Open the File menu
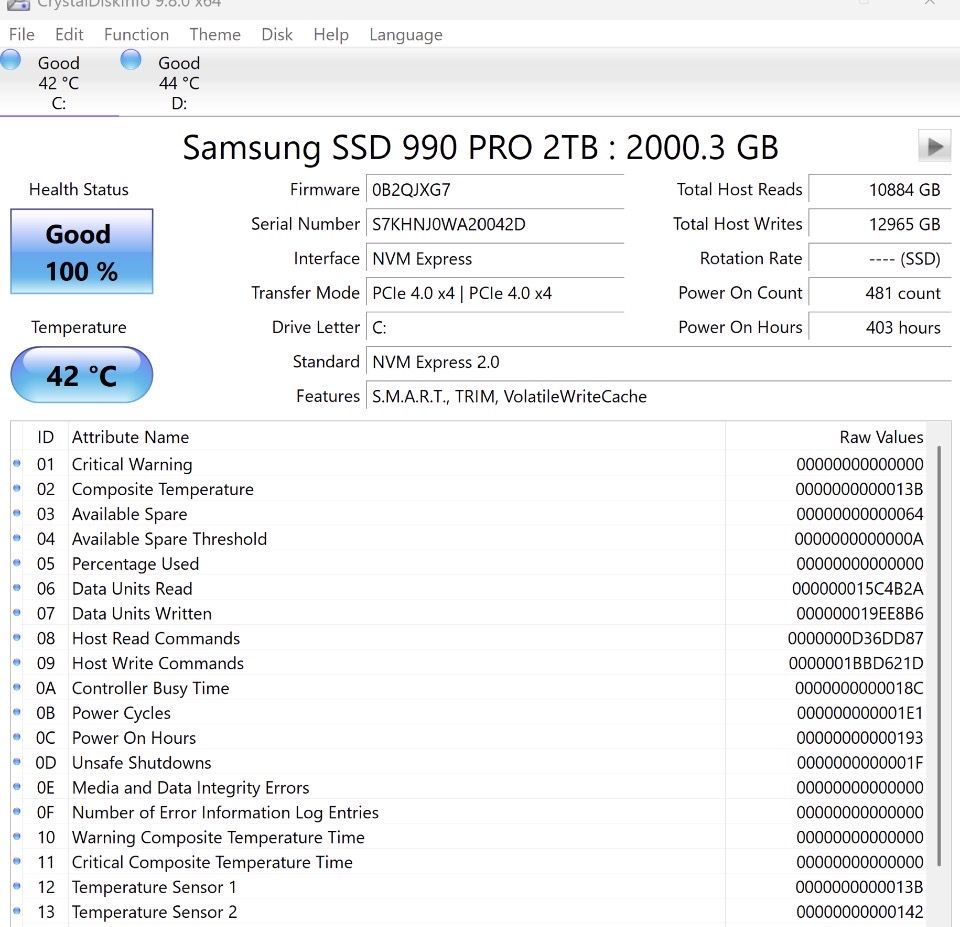Viewport: 960px width, 927px height. 21,34
